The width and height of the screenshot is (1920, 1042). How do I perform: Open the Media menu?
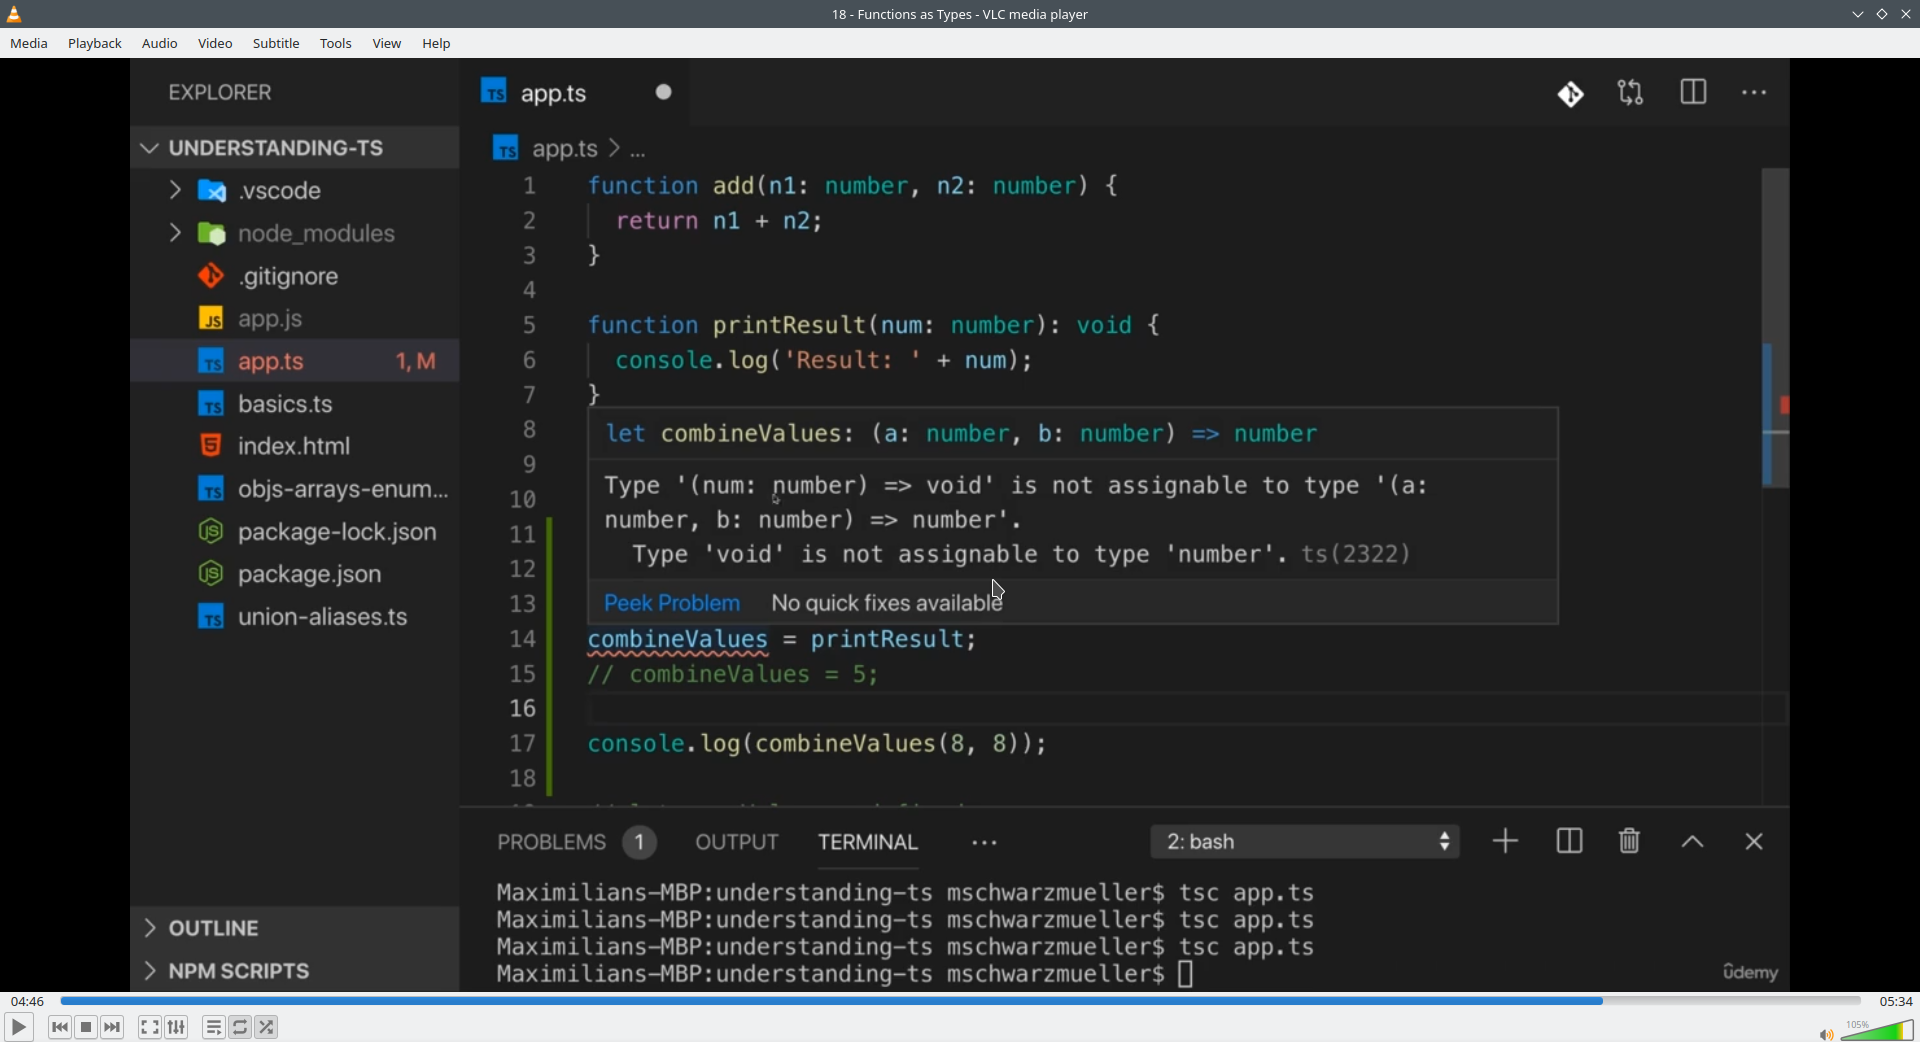click(x=29, y=44)
